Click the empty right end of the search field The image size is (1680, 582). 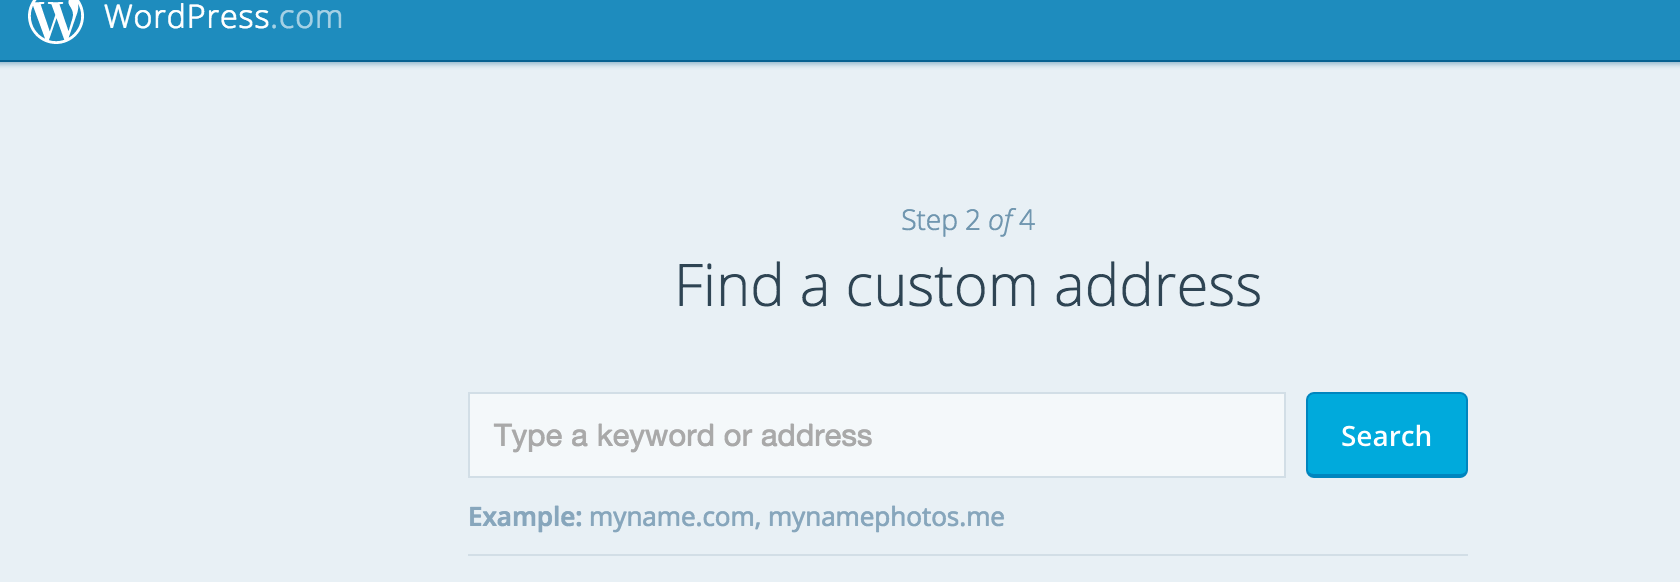coord(1200,435)
